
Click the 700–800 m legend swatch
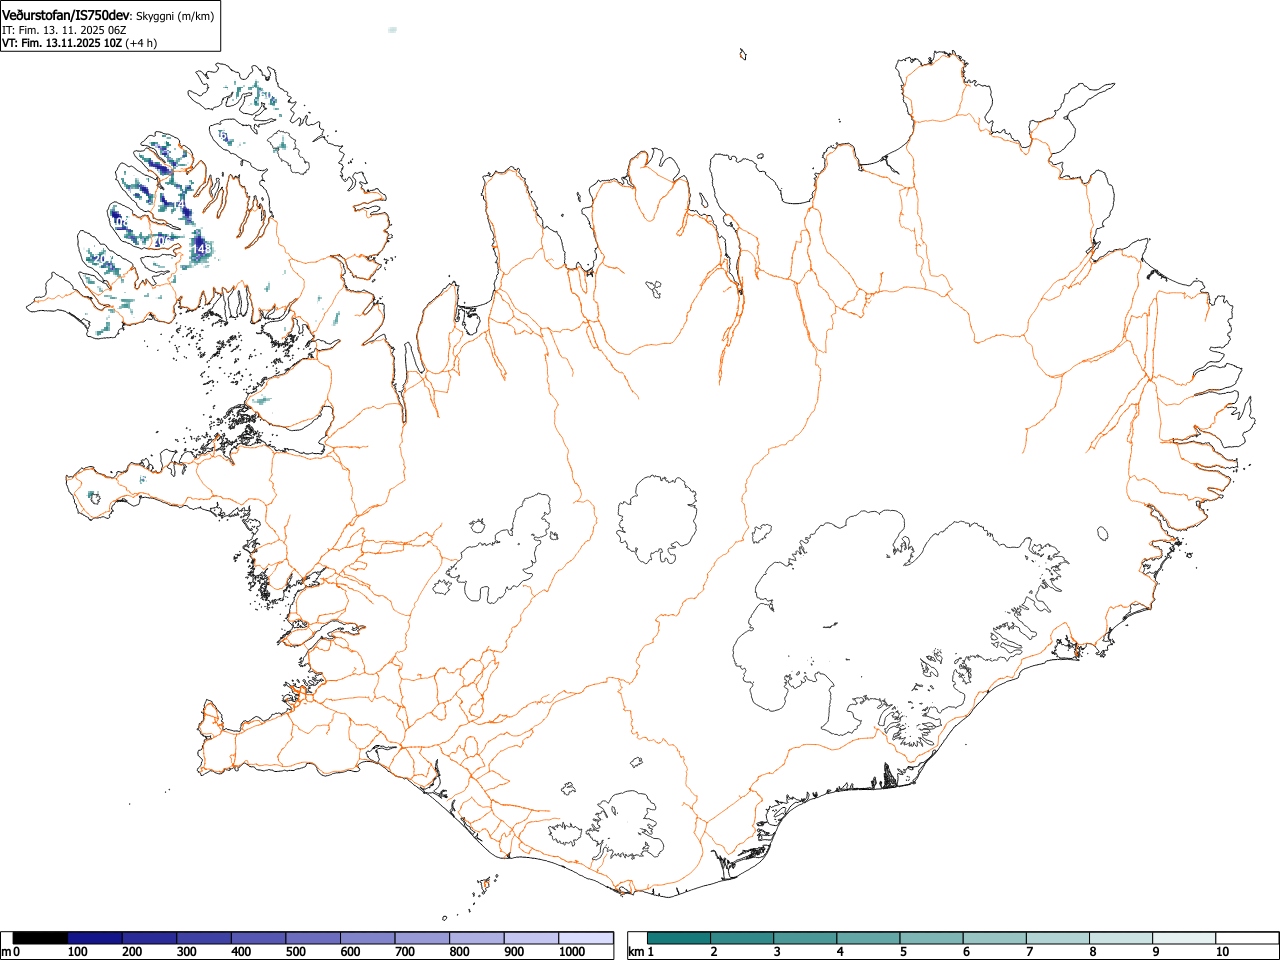click(x=422, y=938)
